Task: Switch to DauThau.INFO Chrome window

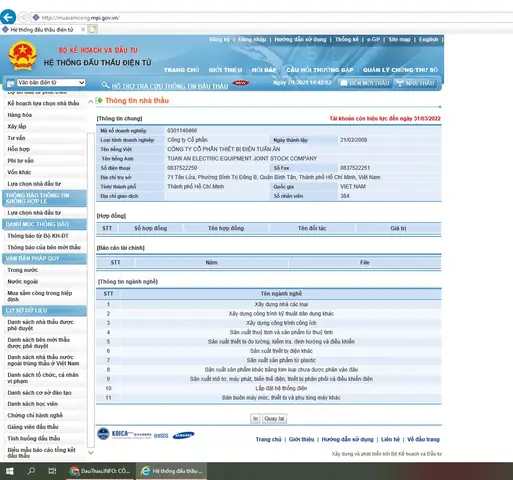Action: 100,471
